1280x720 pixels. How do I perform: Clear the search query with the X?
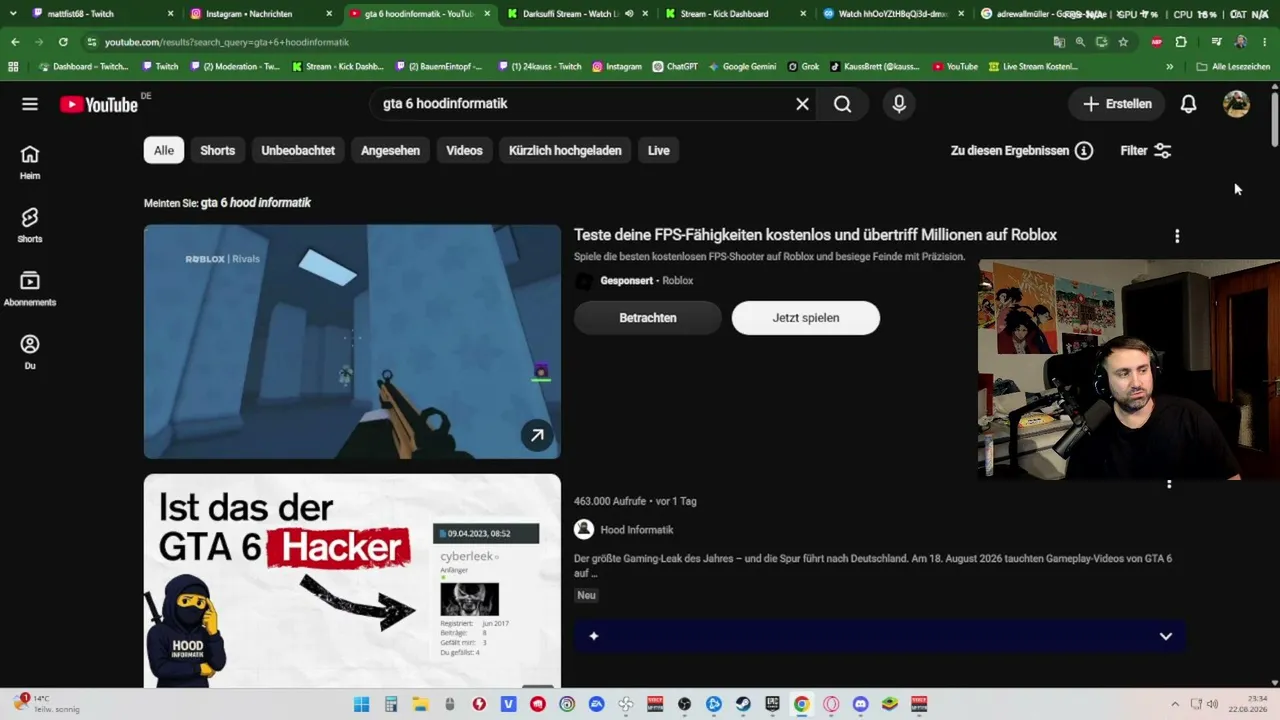(802, 104)
